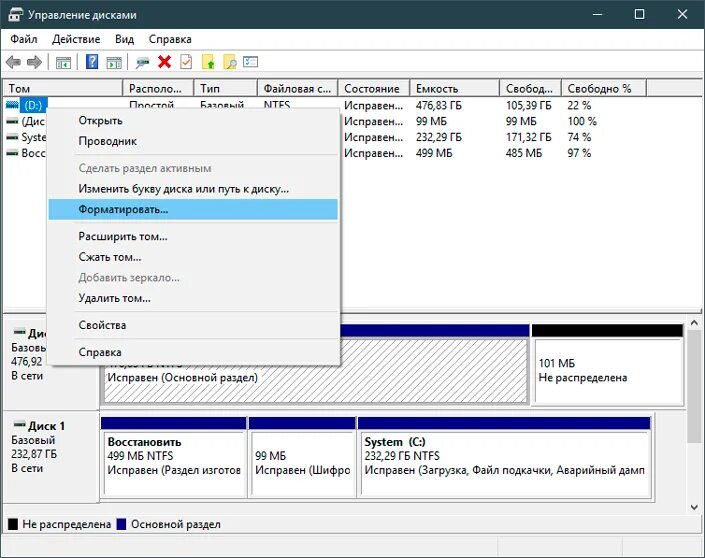Choose Открыть in the context menu
This screenshot has height=558, width=705.
193,121
